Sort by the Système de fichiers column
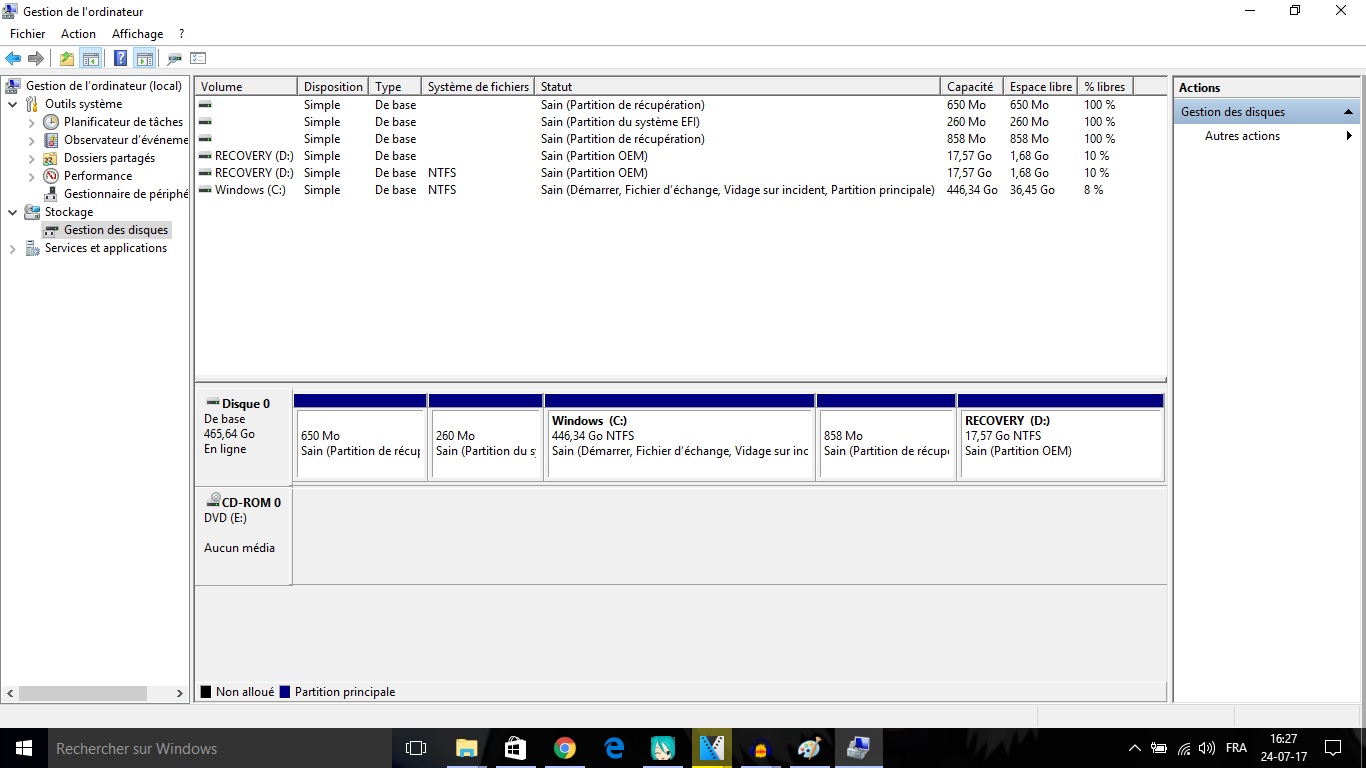Screen dimensions: 1366x768 tap(478, 87)
